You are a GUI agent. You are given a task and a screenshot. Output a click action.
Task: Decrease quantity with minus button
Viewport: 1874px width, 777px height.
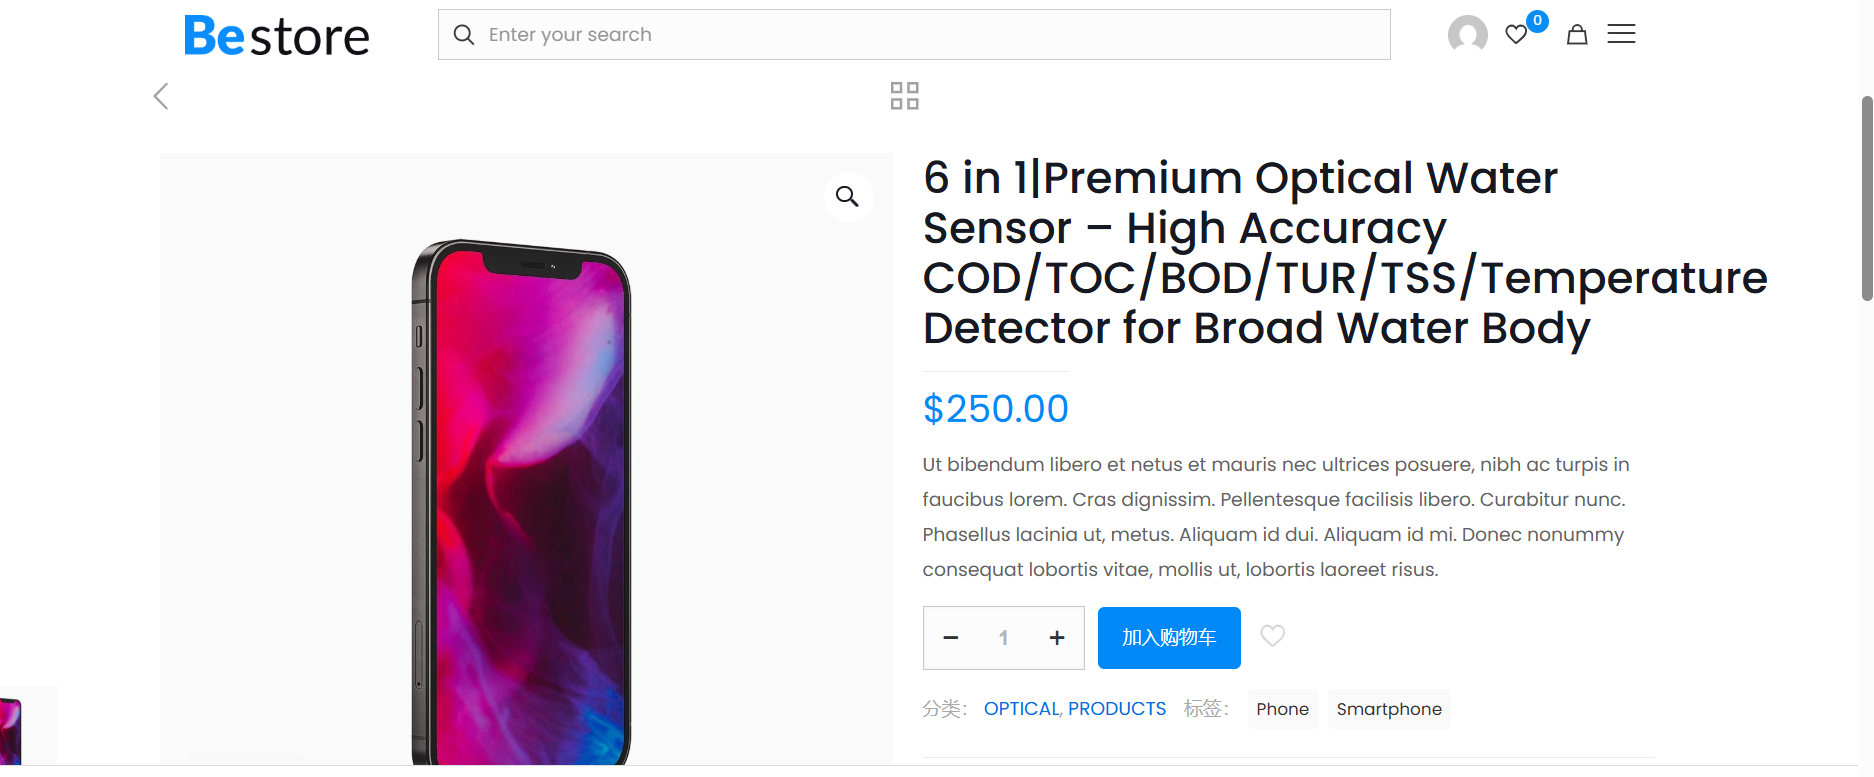pyautogui.click(x=951, y=638)
